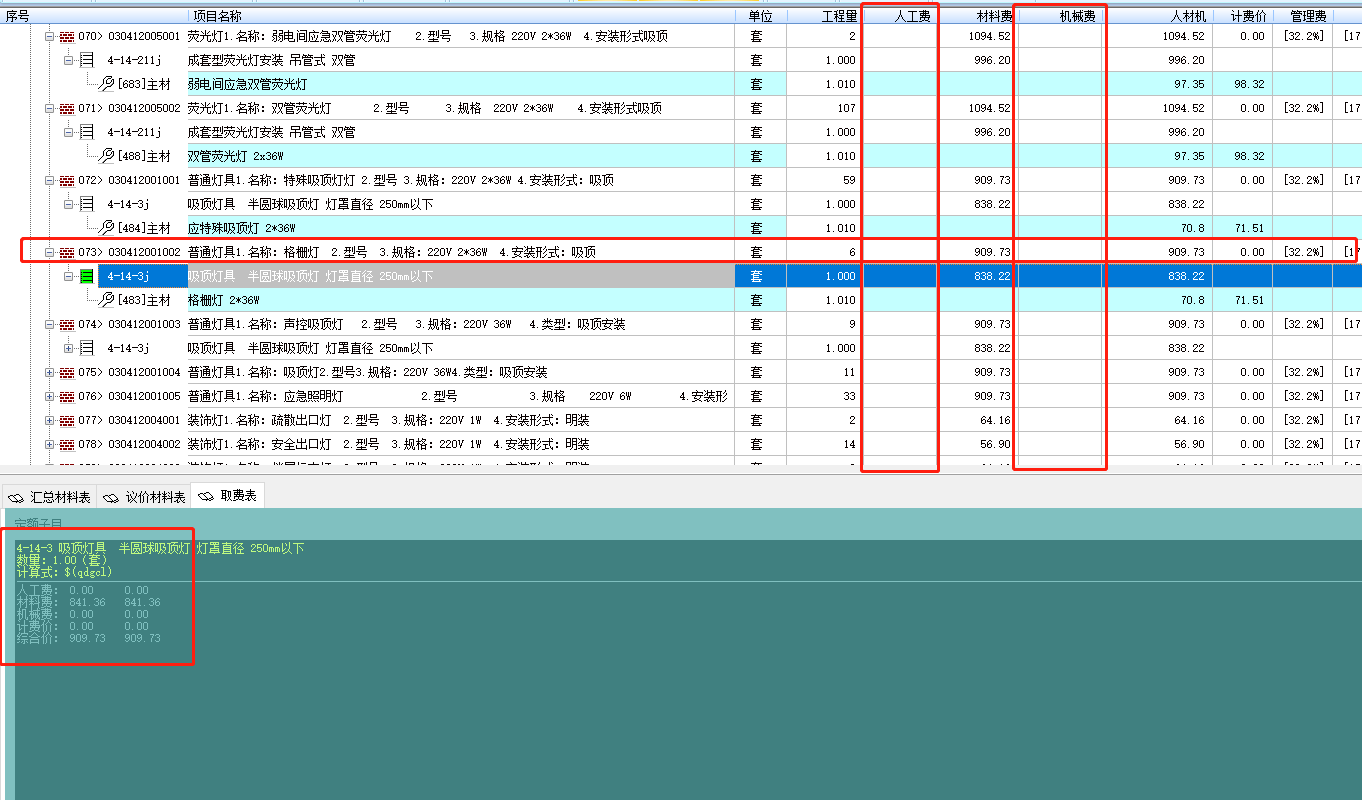Click the wrench icon beside [483]主材
Image resolution: width=1362 pixels, height=800 pixels.
coord(107,300)
